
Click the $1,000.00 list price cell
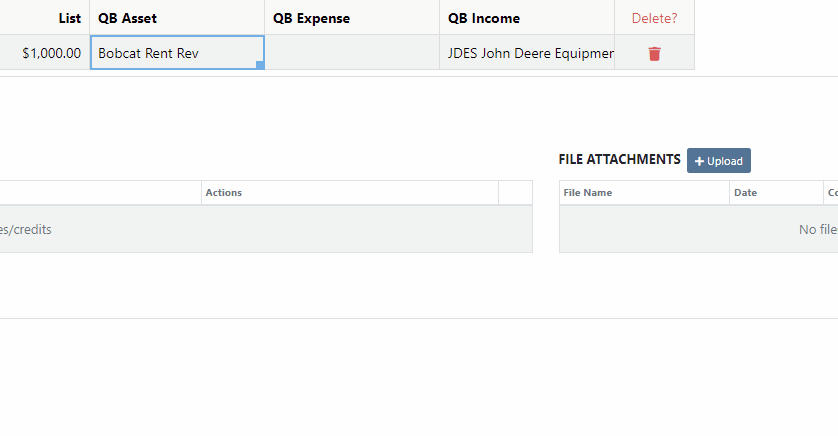point(44,53)
